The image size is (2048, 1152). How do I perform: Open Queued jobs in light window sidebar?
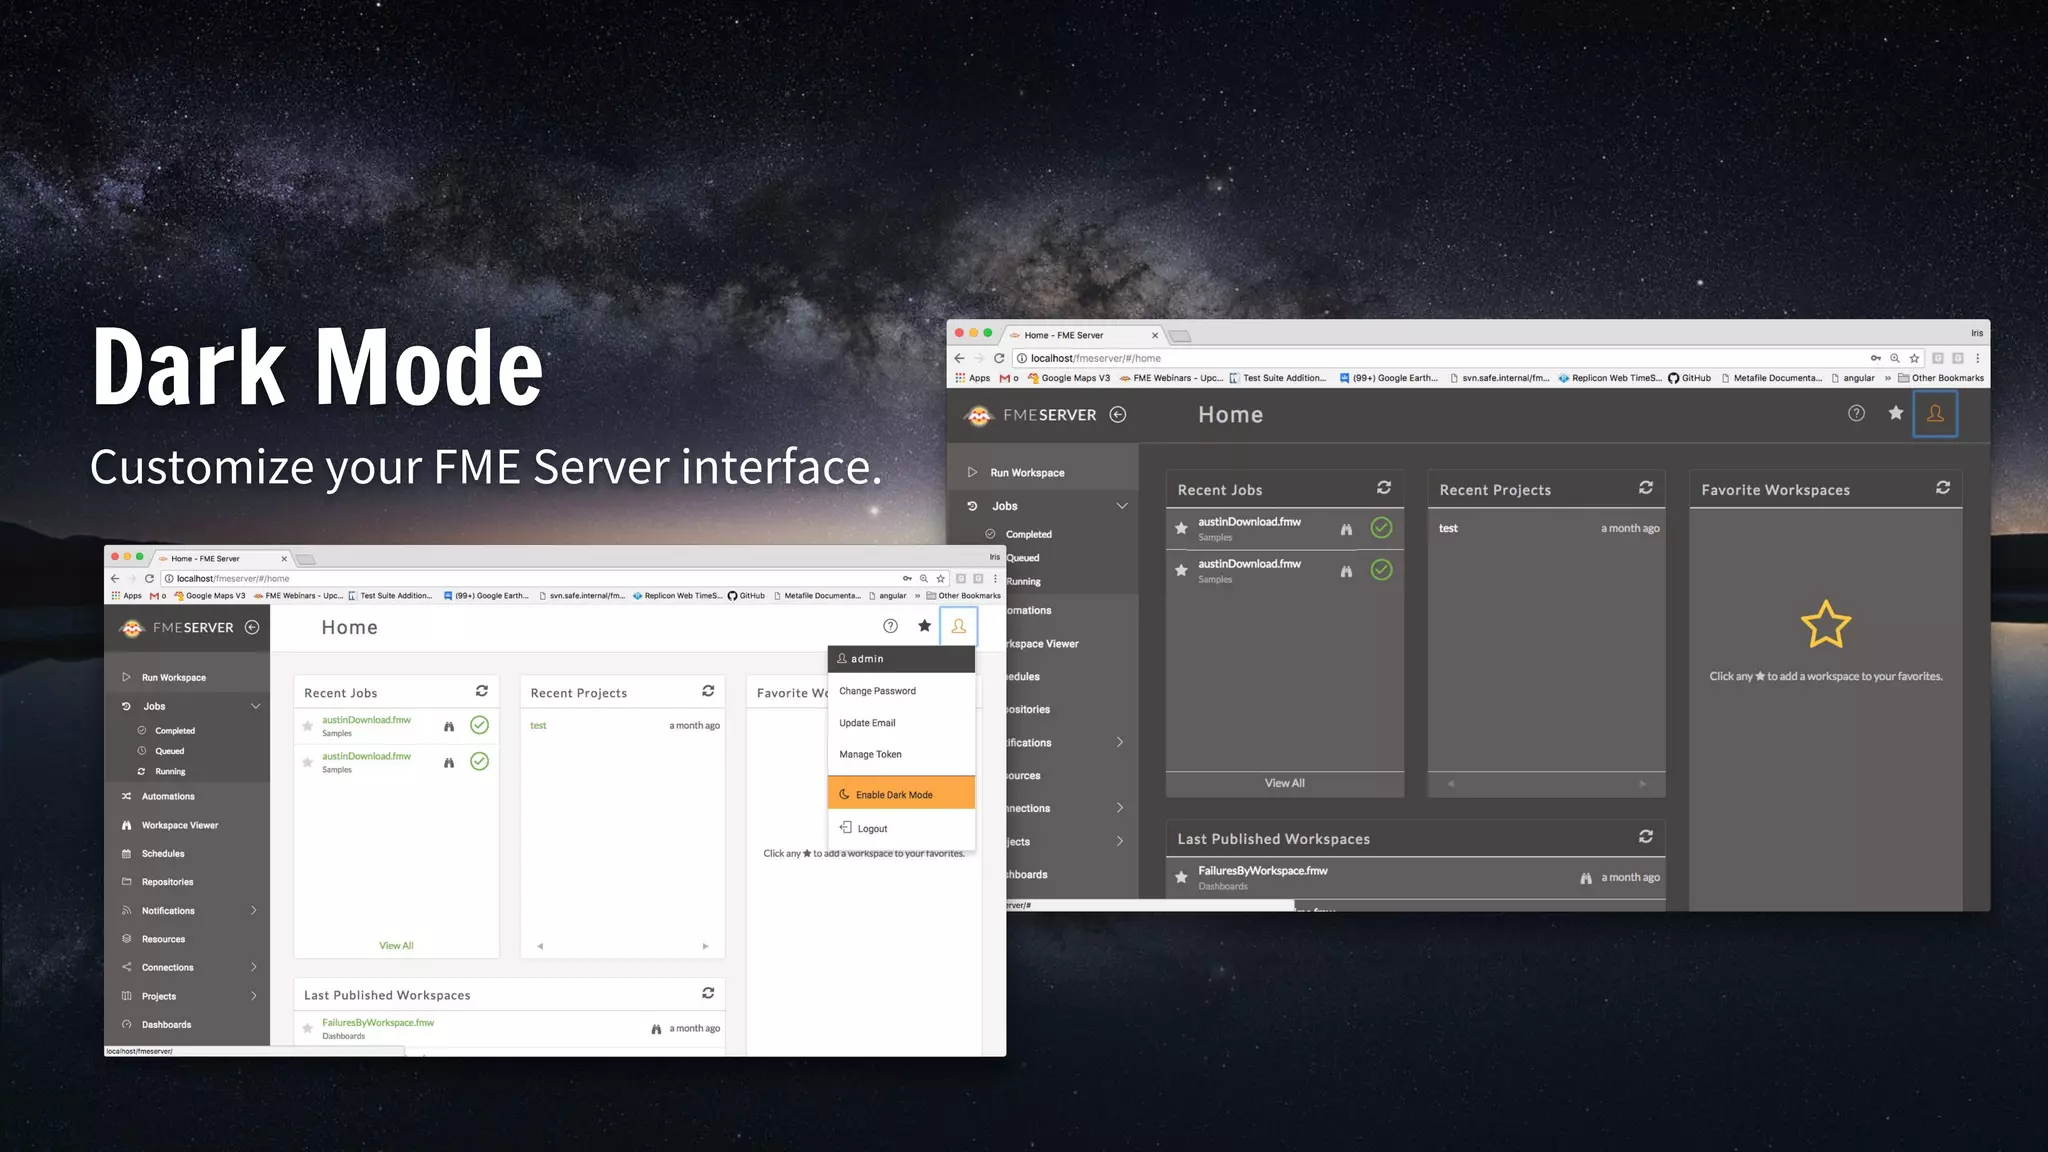[x=169, y=751]
